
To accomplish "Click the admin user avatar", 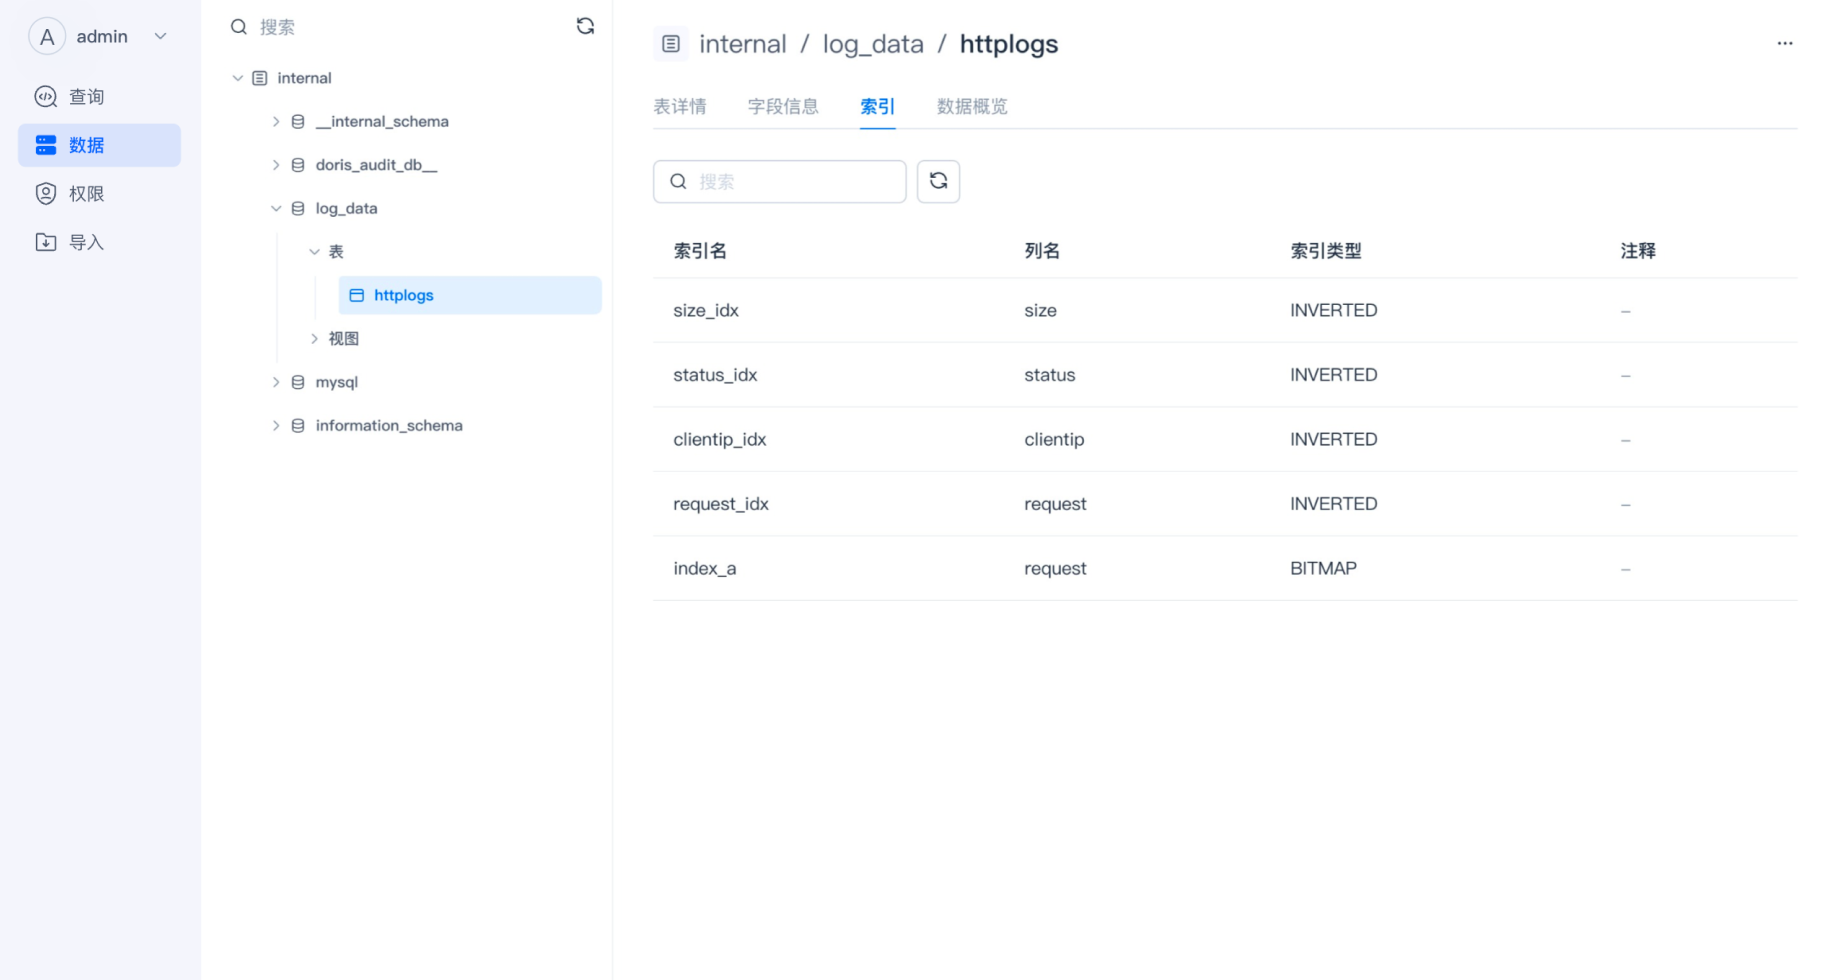I will [47, 37].
